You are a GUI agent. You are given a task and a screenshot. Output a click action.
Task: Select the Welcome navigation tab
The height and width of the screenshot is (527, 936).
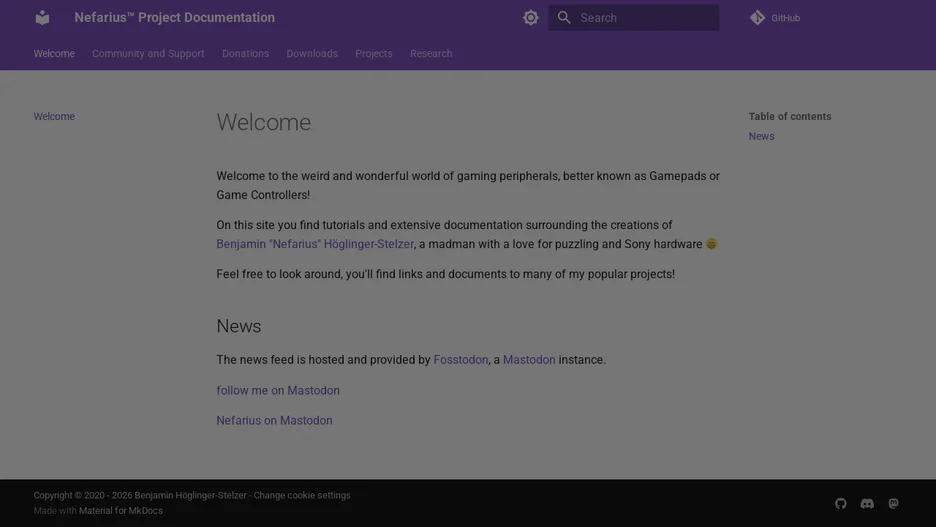[54, 54]
